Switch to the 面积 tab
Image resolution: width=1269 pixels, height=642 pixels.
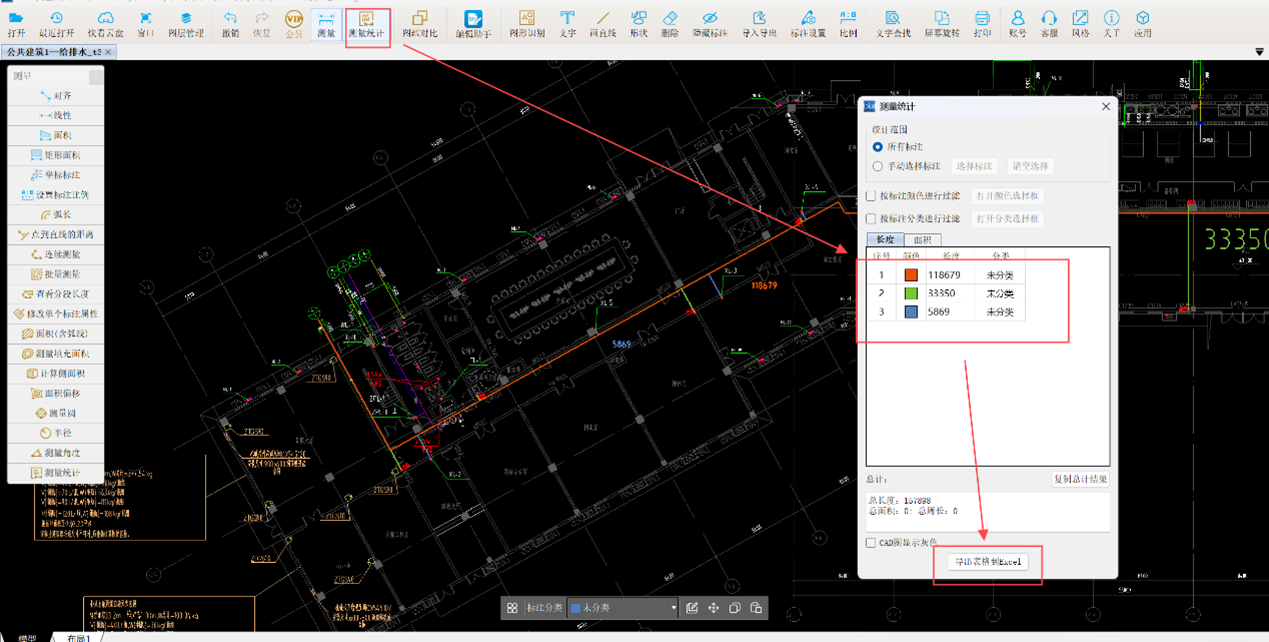tap(921, 240)
